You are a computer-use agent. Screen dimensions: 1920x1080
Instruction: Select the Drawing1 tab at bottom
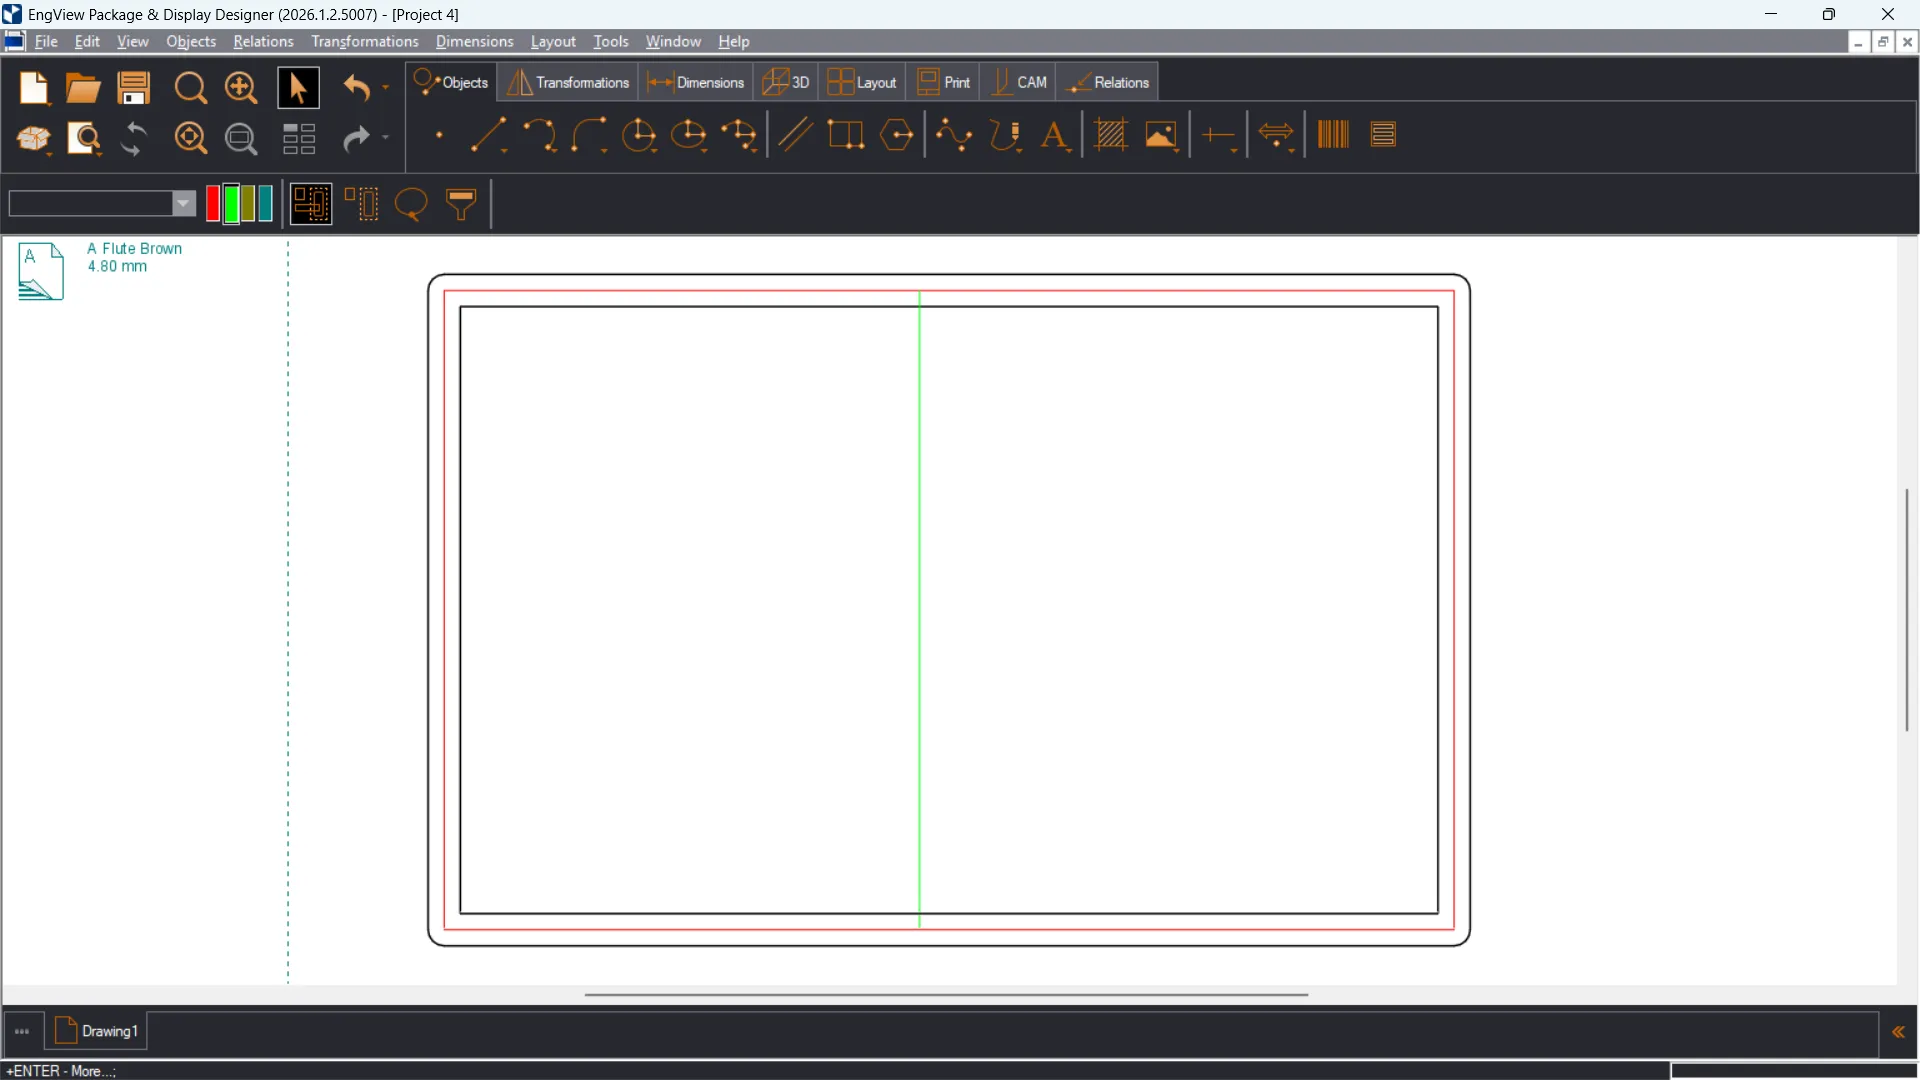coord(96,1031)
